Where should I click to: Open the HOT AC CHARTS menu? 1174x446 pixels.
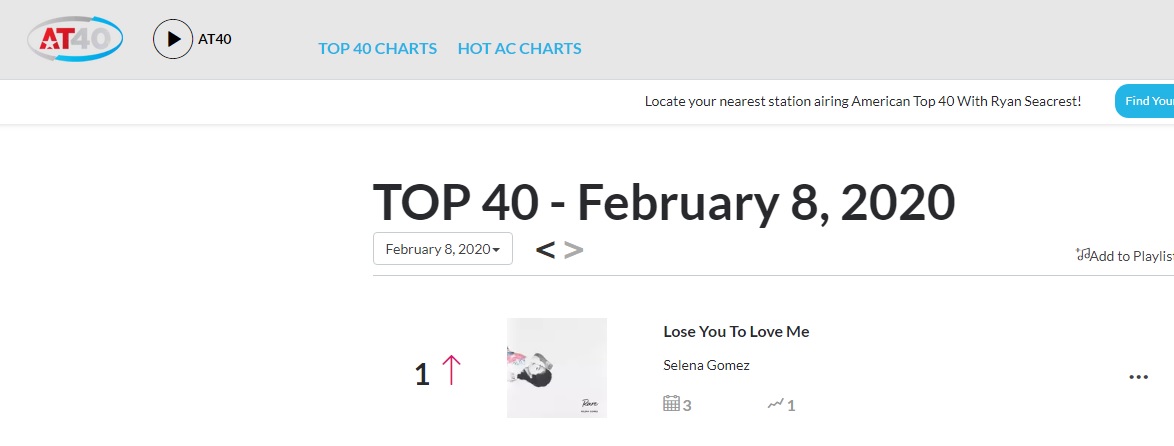[x=519, y=48]
